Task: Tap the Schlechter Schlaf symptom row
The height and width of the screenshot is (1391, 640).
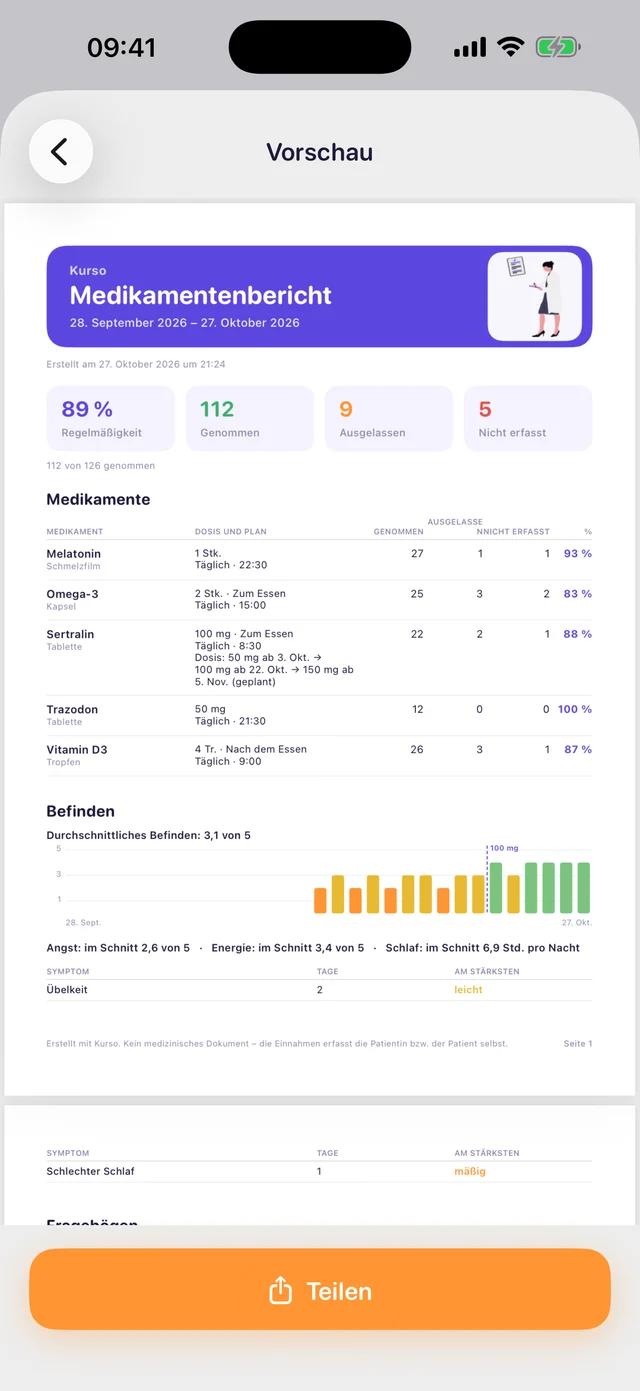Action: click(x=320, y=1171)
